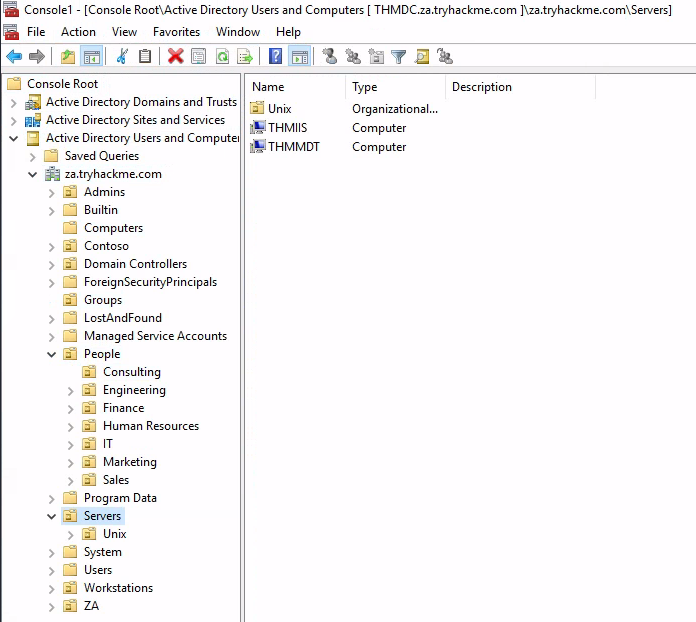The image size is (696, 622).
Task: Click the Add objects to group icon
Action: pyautogui.click(x=445, y=56)
